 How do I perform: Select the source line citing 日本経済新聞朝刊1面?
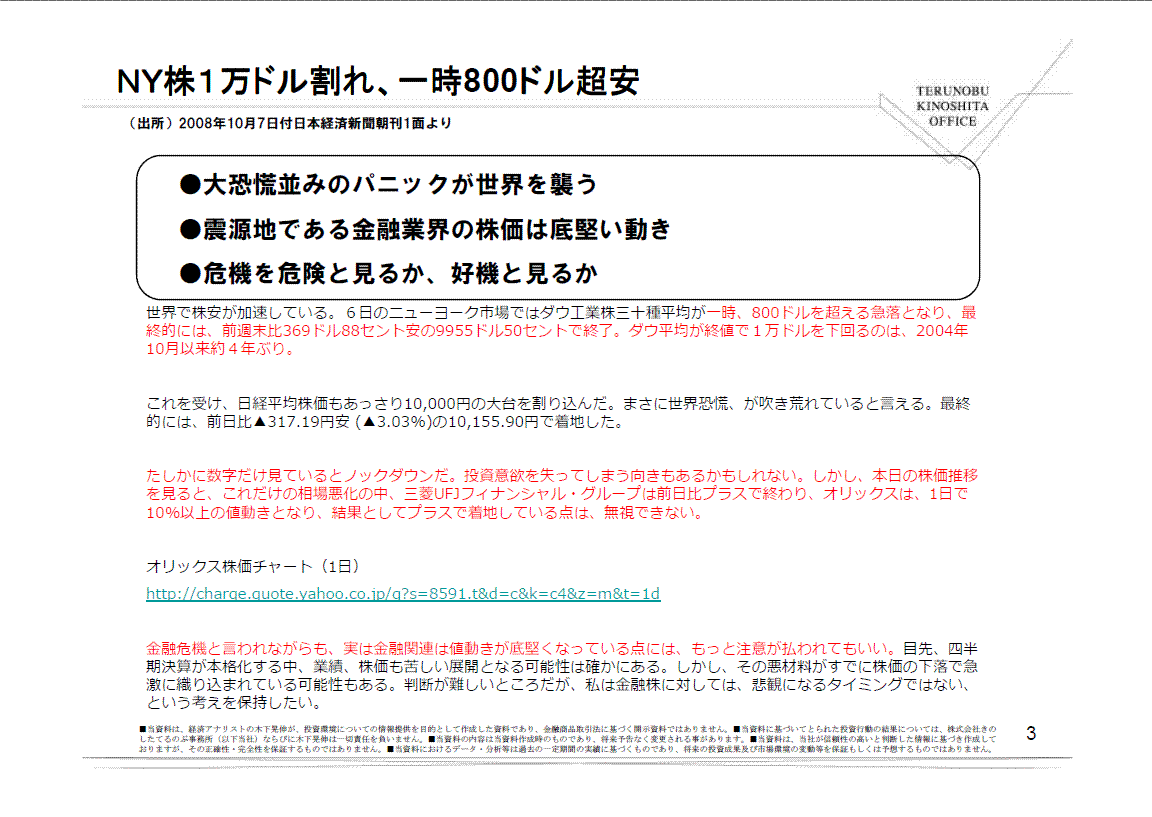point(290,124)
